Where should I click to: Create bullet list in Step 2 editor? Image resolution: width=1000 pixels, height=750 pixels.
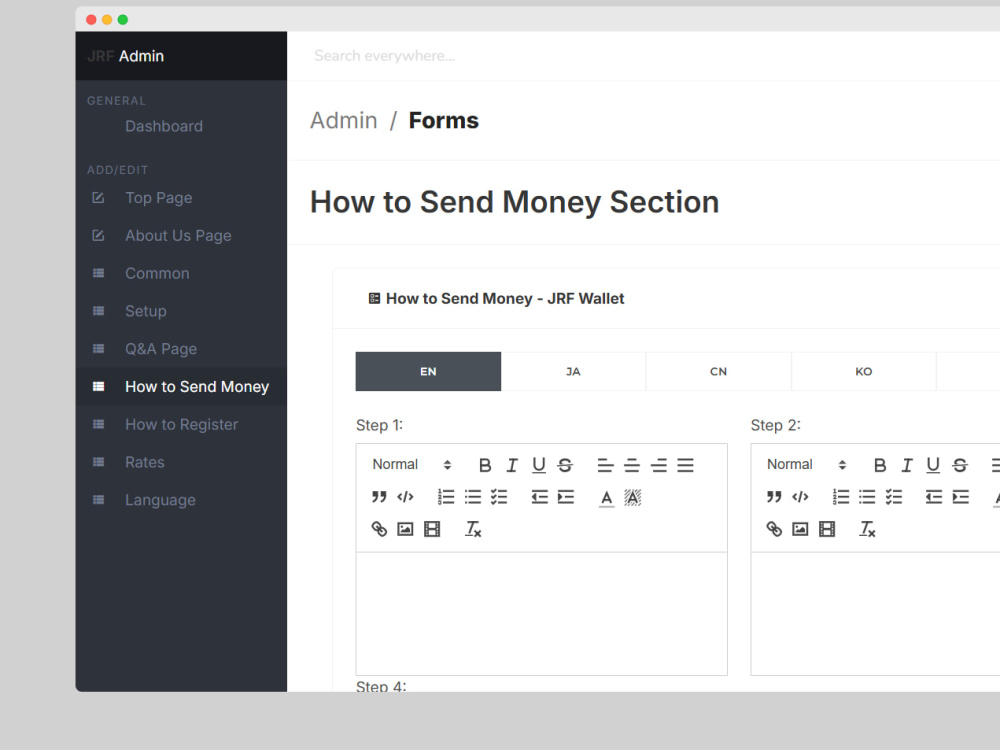[867, 497]
